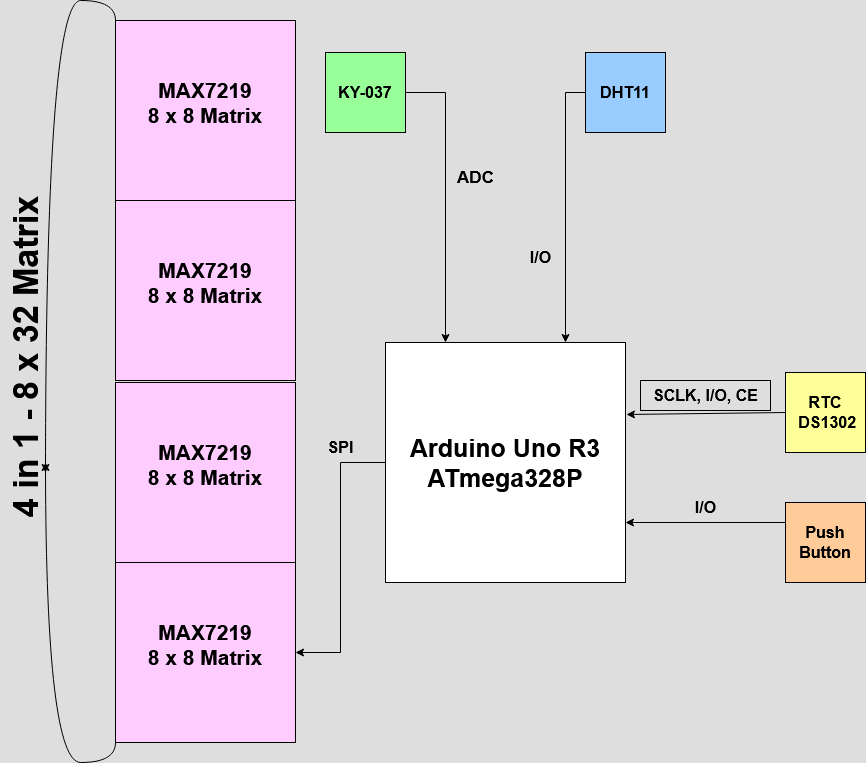This screenshot has width=866, height=763.
Task: Click the ADC connection label
Action: [x=473, y=178]
